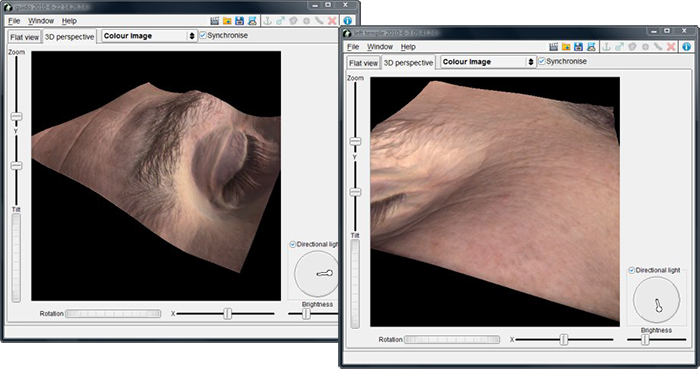Click floppy save icon in left temple window
The image size is (700, 369).
coord(579,46)
